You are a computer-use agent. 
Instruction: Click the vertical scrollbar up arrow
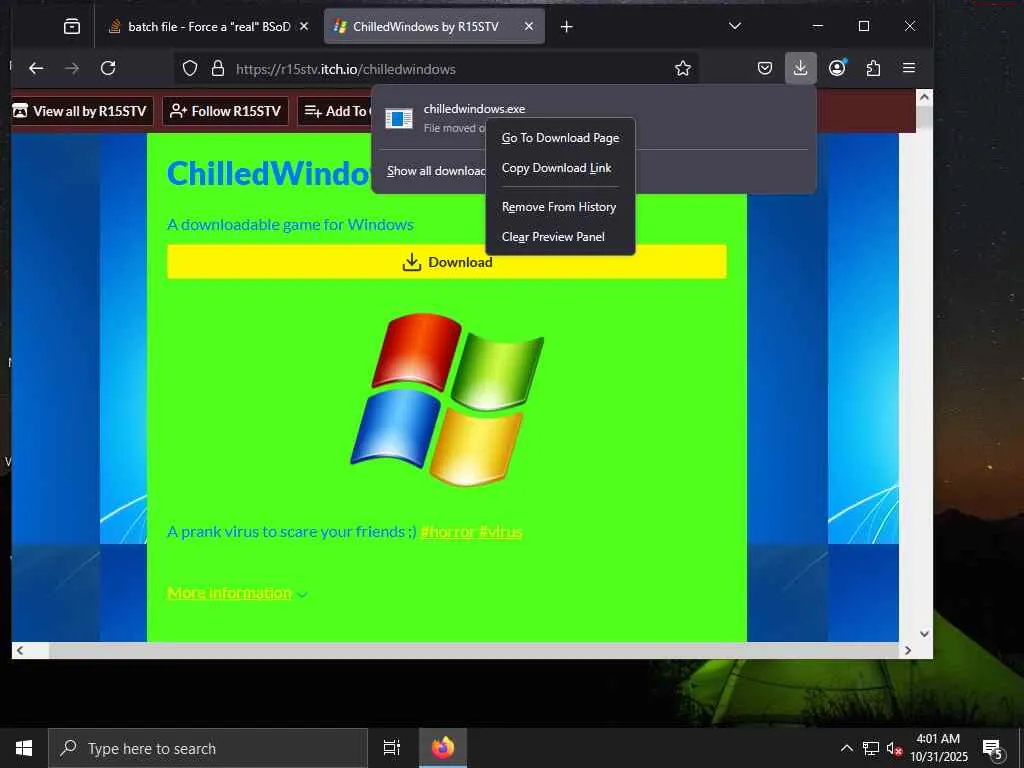click(924, 97)
